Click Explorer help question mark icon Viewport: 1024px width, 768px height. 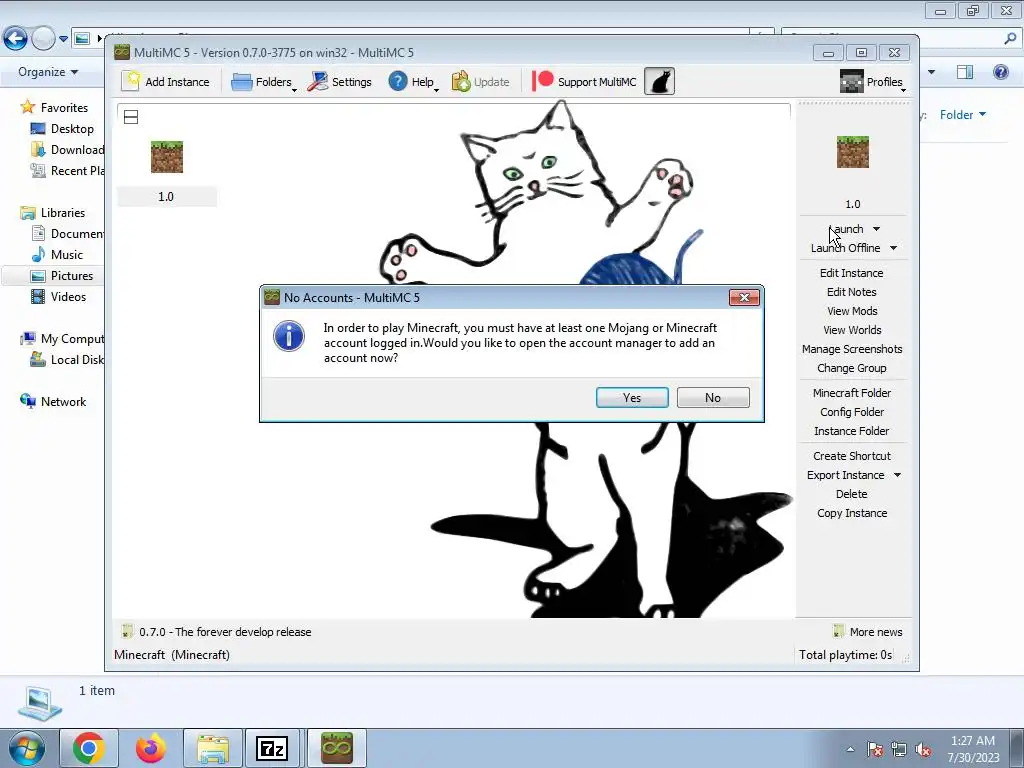pos(1000,72)
